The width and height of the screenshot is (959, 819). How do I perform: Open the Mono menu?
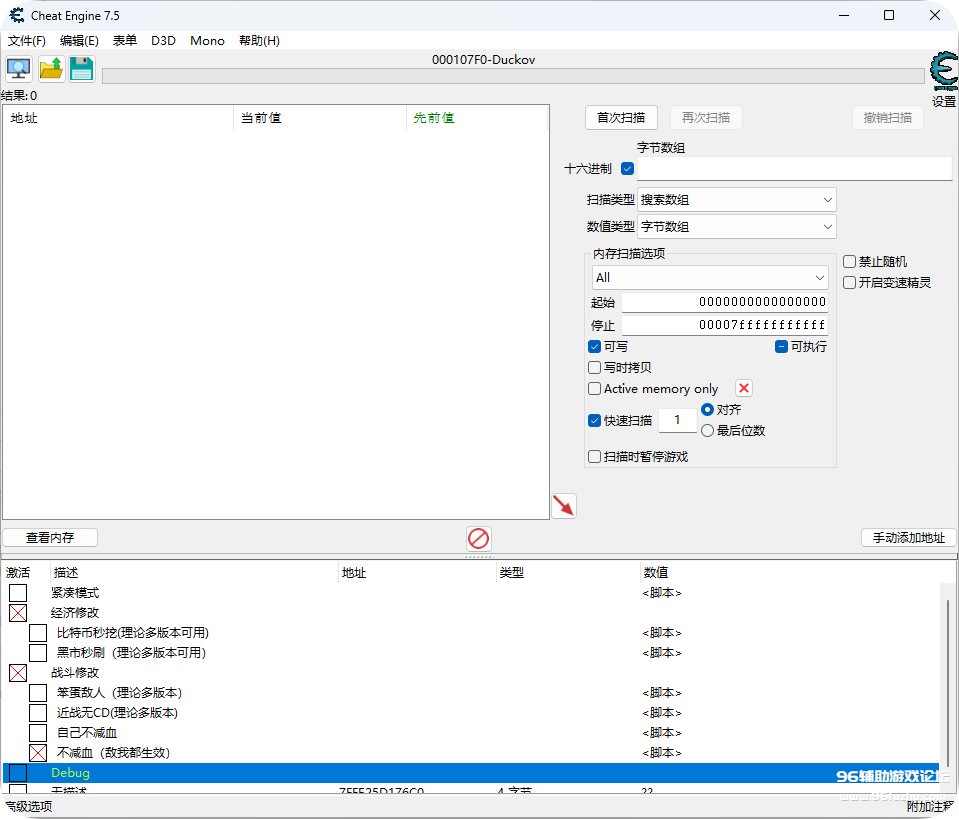pos(207,41)
